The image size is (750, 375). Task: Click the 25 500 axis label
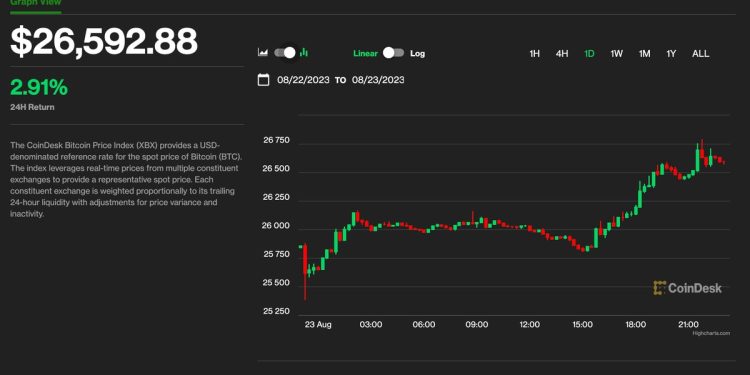click(276, 283)
